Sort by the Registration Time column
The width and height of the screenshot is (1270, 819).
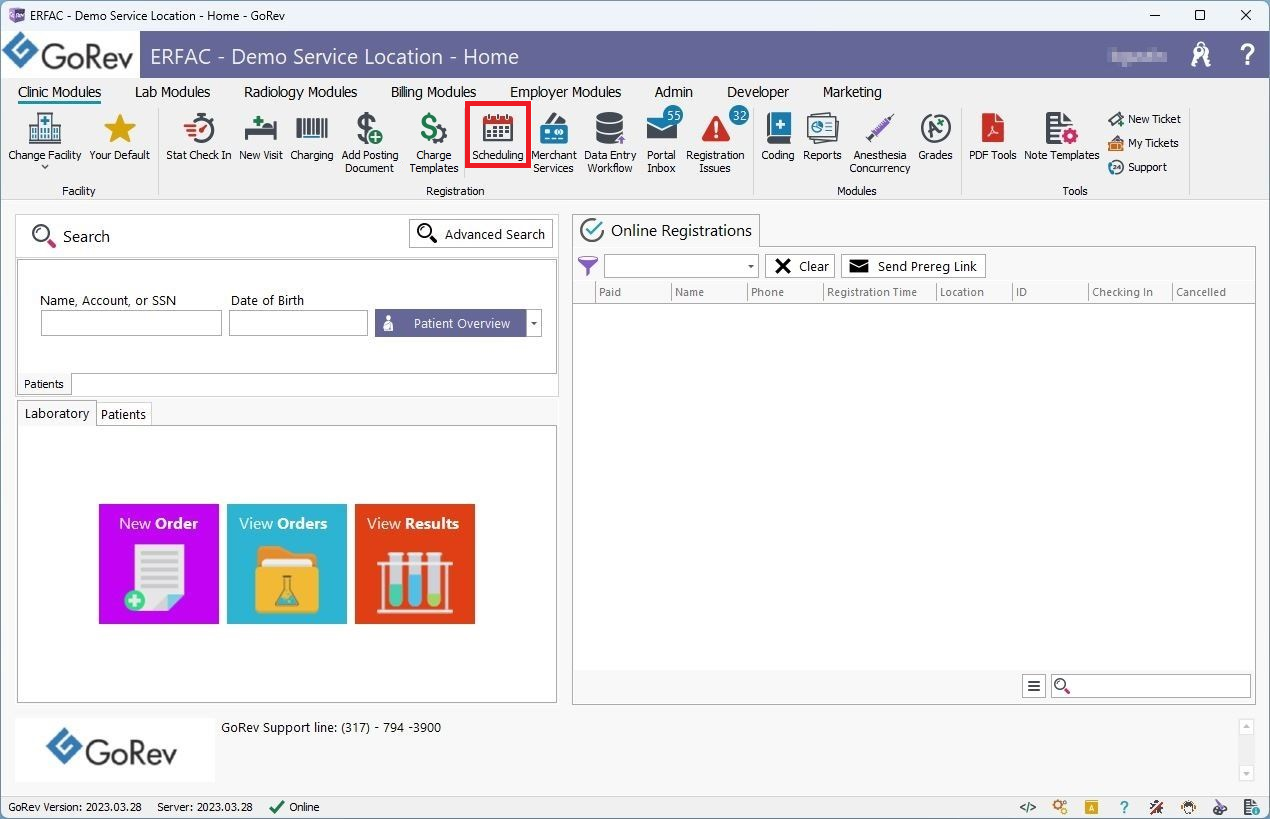point(879,292)
